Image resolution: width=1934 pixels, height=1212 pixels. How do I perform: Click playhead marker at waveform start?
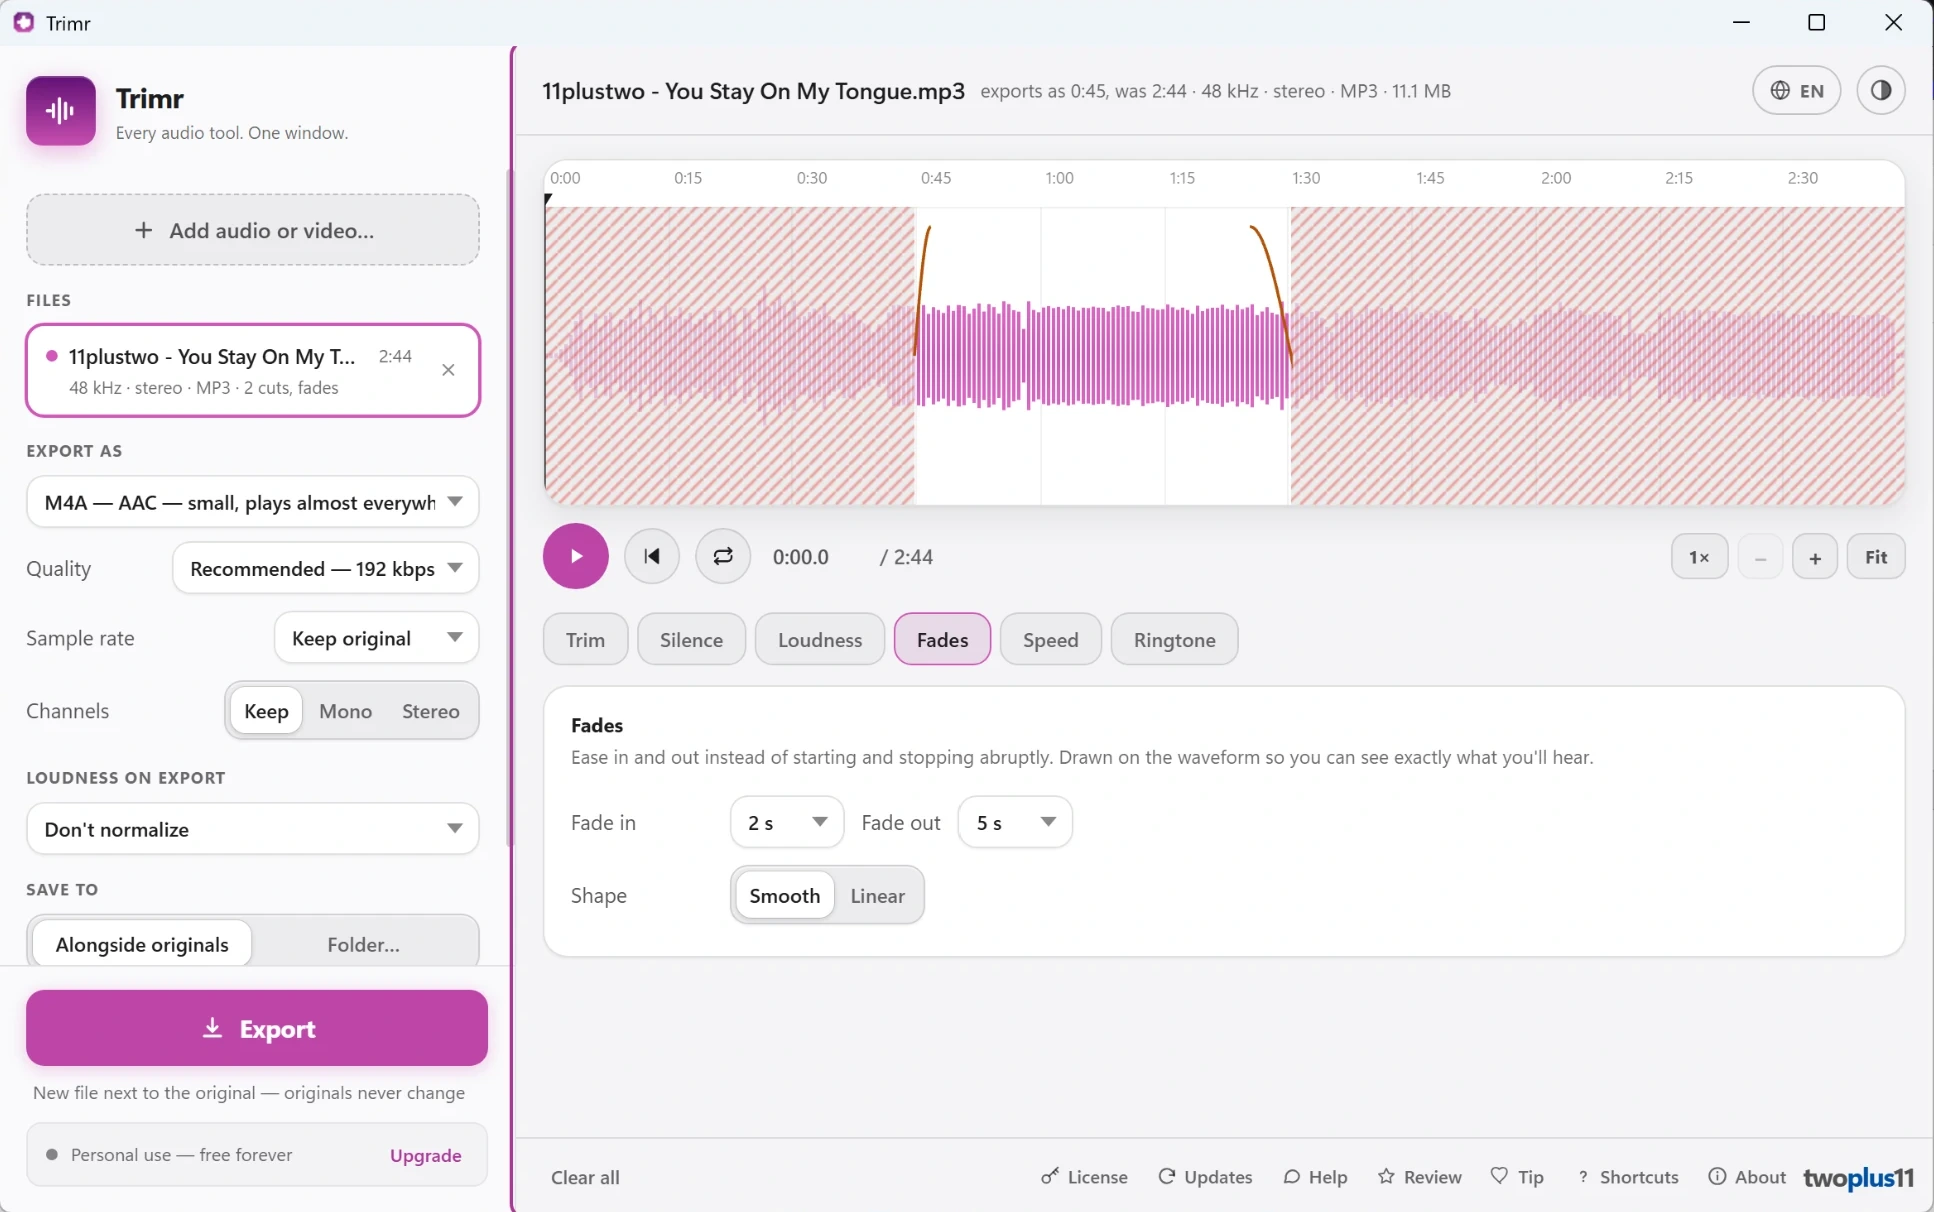(548, 199)
